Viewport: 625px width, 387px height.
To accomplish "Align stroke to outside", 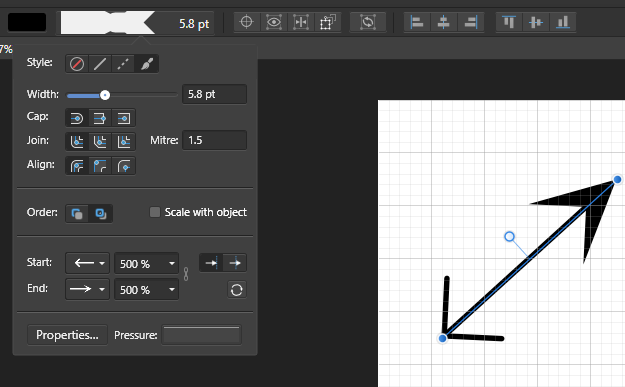I will point(124,166).
